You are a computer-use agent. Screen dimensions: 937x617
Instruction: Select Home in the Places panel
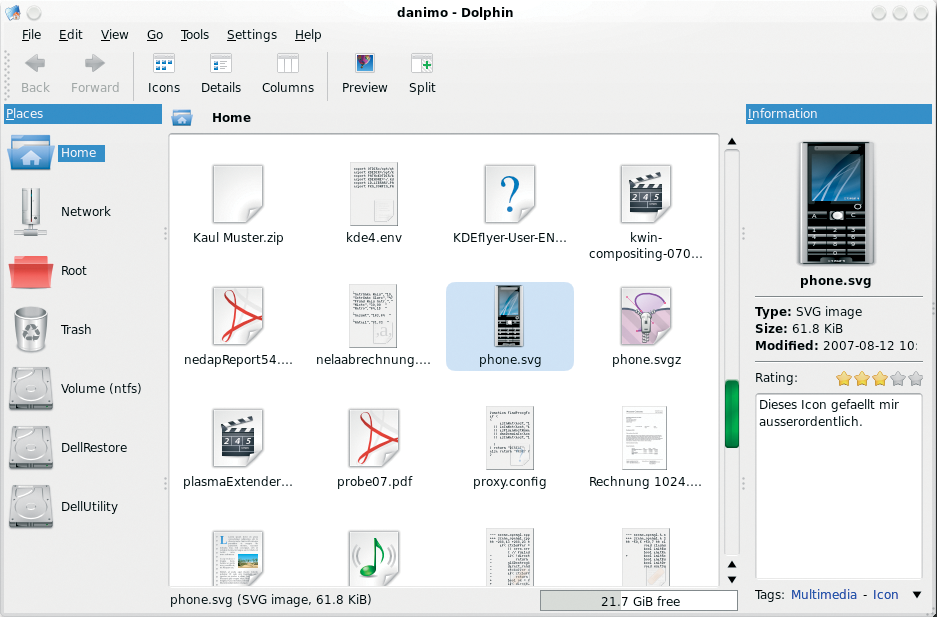click(57, 153)
